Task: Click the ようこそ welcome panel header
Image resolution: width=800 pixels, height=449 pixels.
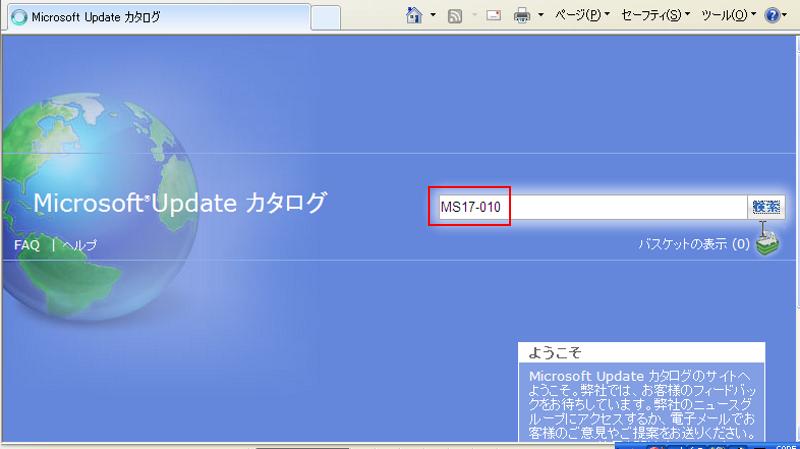Action: 641,353
